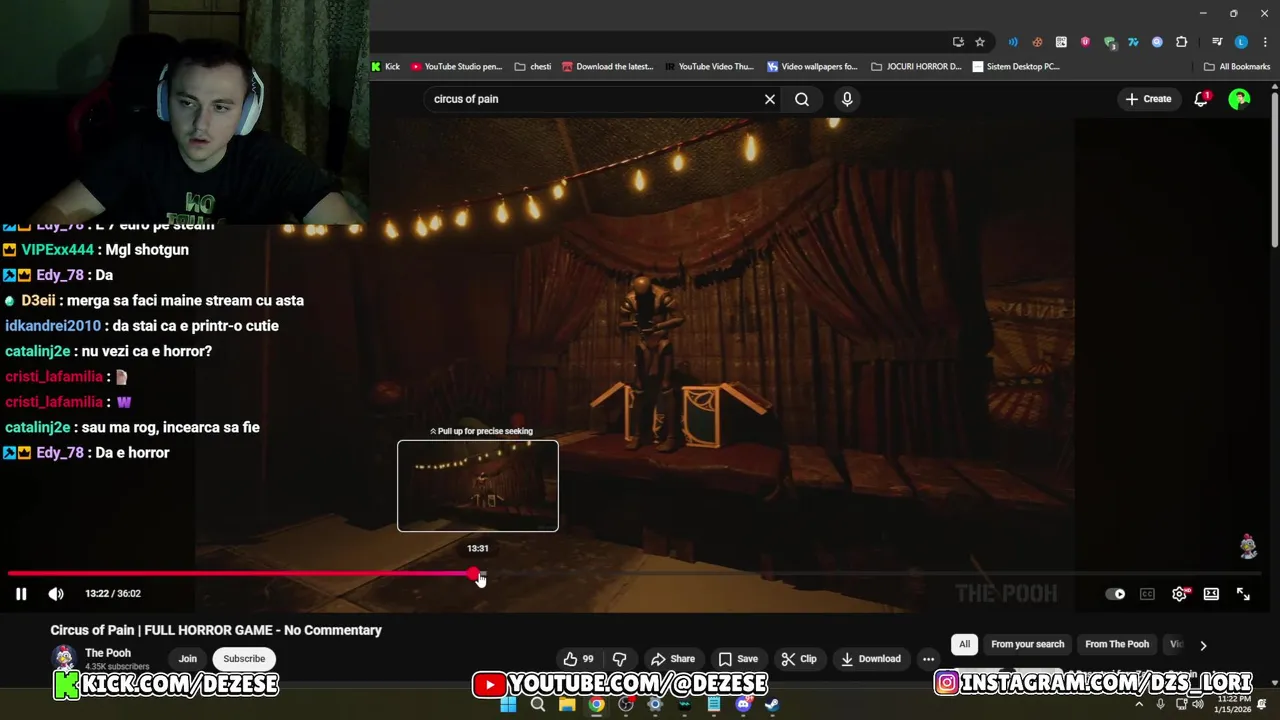Enter full screen mode
This screenshot has height=720, width=1280.
1243,594
